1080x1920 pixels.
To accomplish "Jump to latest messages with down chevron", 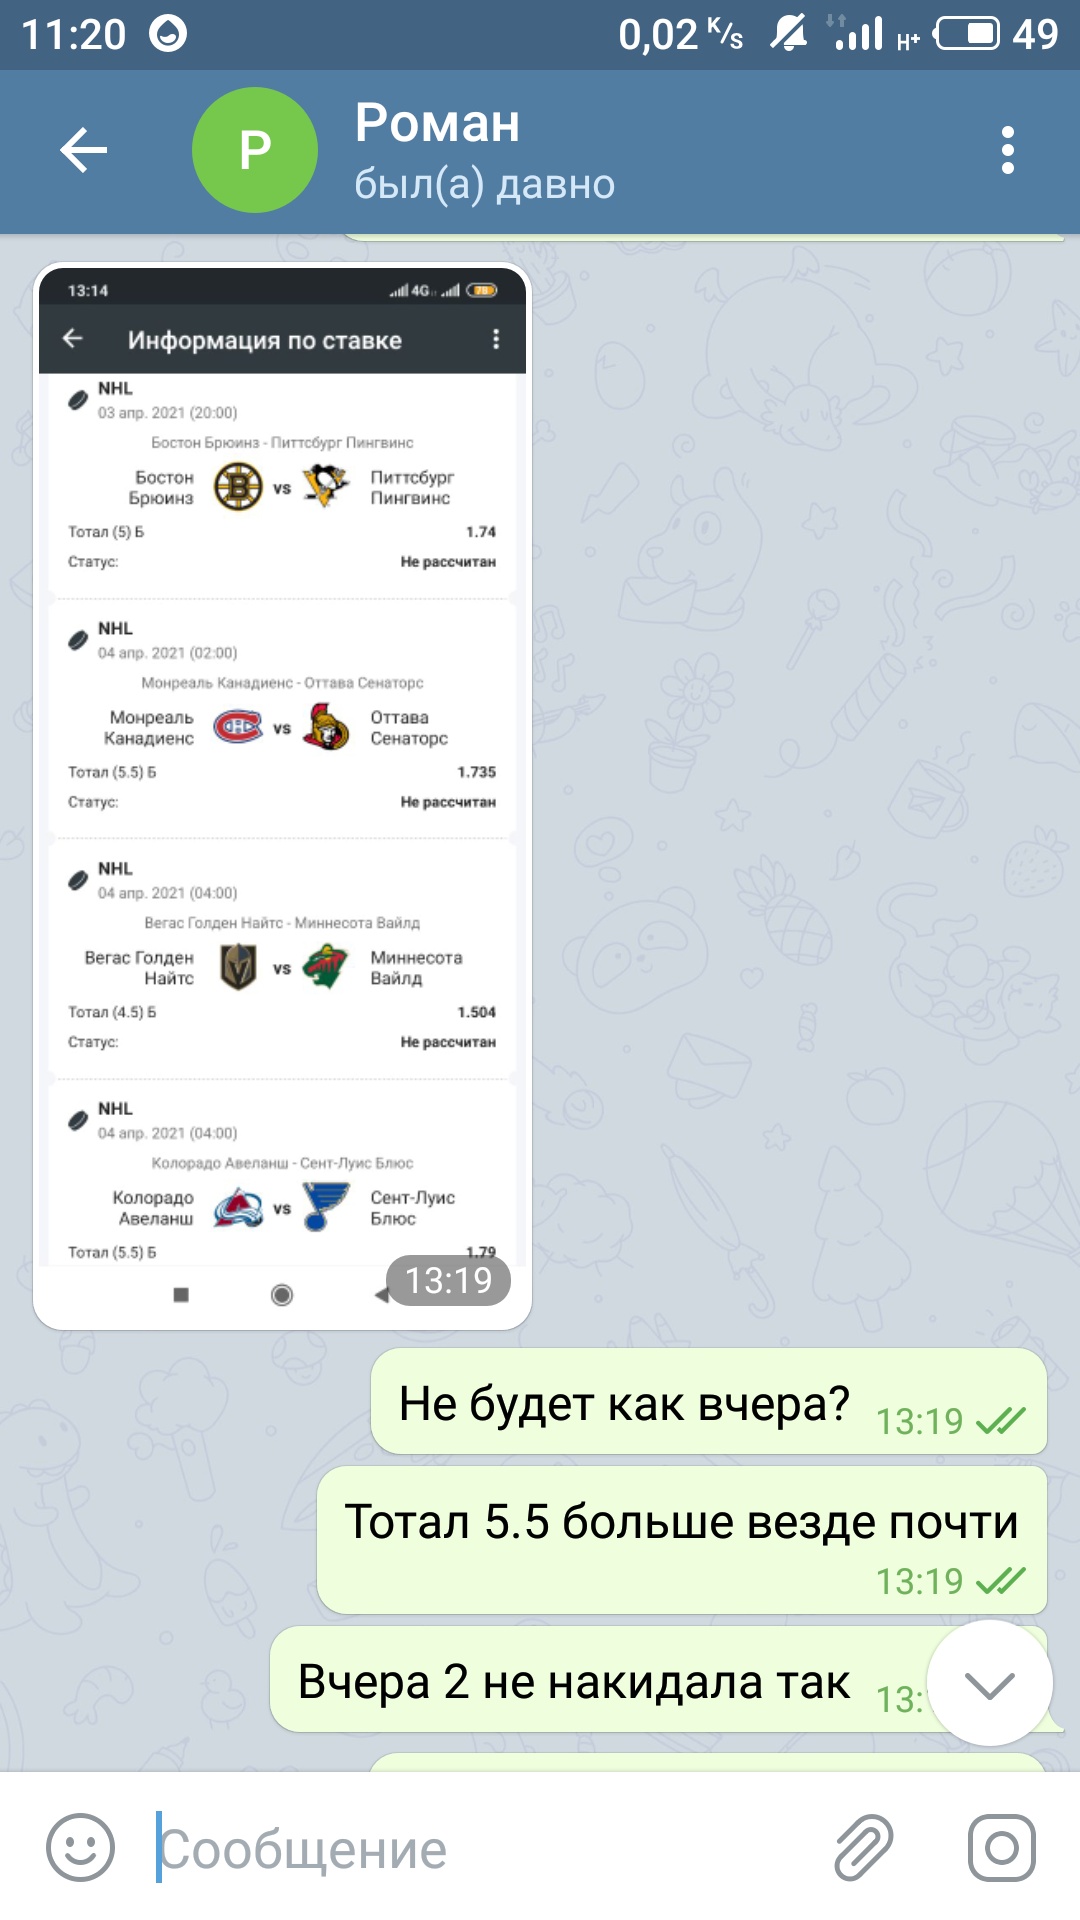I will 990,1684.
